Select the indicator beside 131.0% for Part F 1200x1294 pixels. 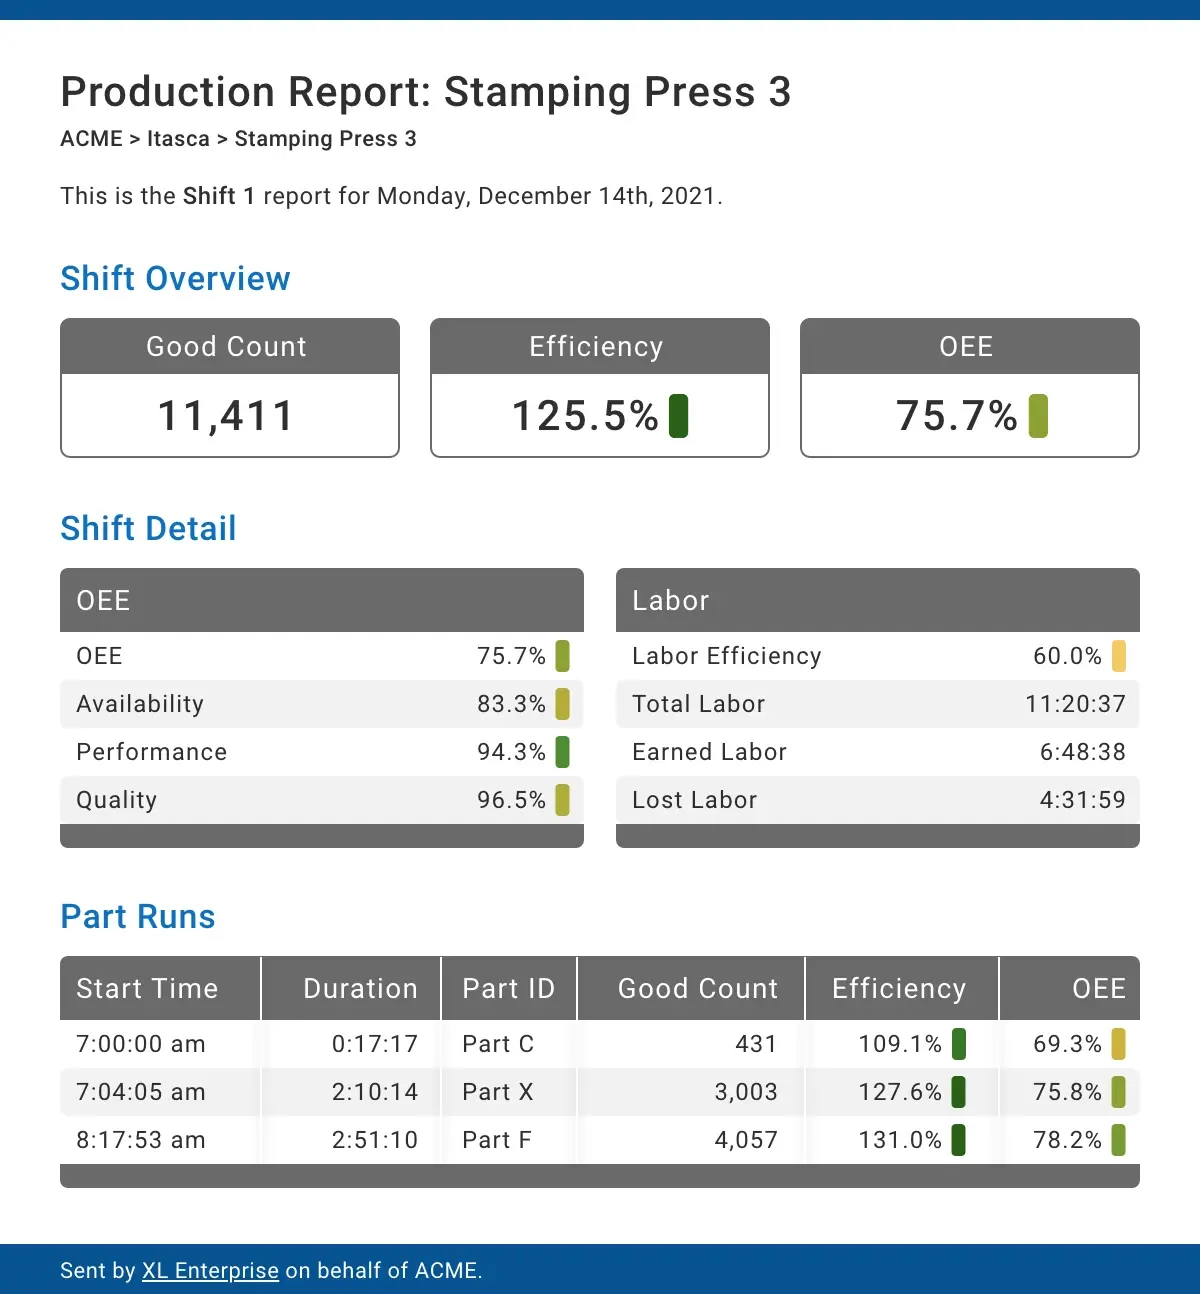coord(958,1140)
